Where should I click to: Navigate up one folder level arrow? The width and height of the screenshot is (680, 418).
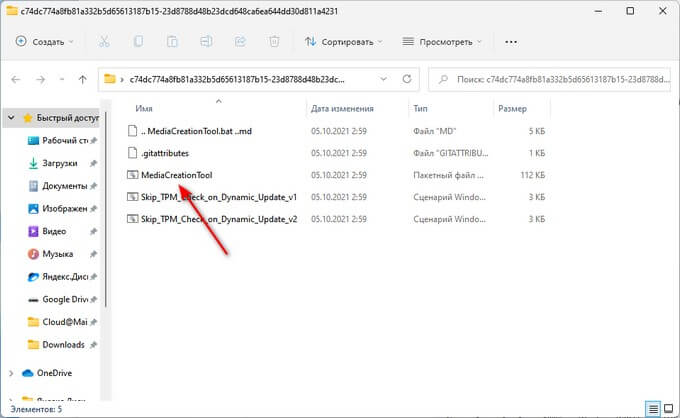tap(82, 80)
